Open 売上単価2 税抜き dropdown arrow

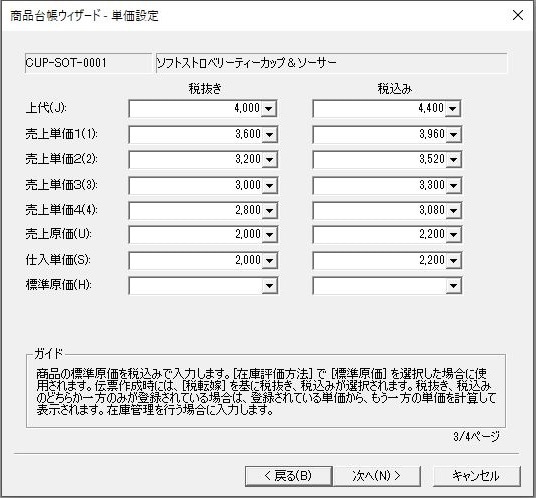pyautogui.click(x=269, y=160)
